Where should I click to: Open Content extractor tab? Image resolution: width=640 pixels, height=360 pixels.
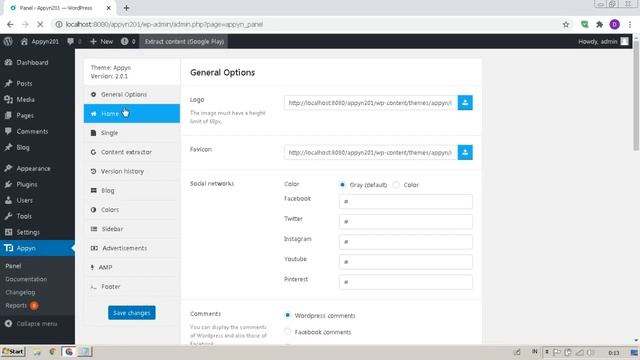point(132,152)
